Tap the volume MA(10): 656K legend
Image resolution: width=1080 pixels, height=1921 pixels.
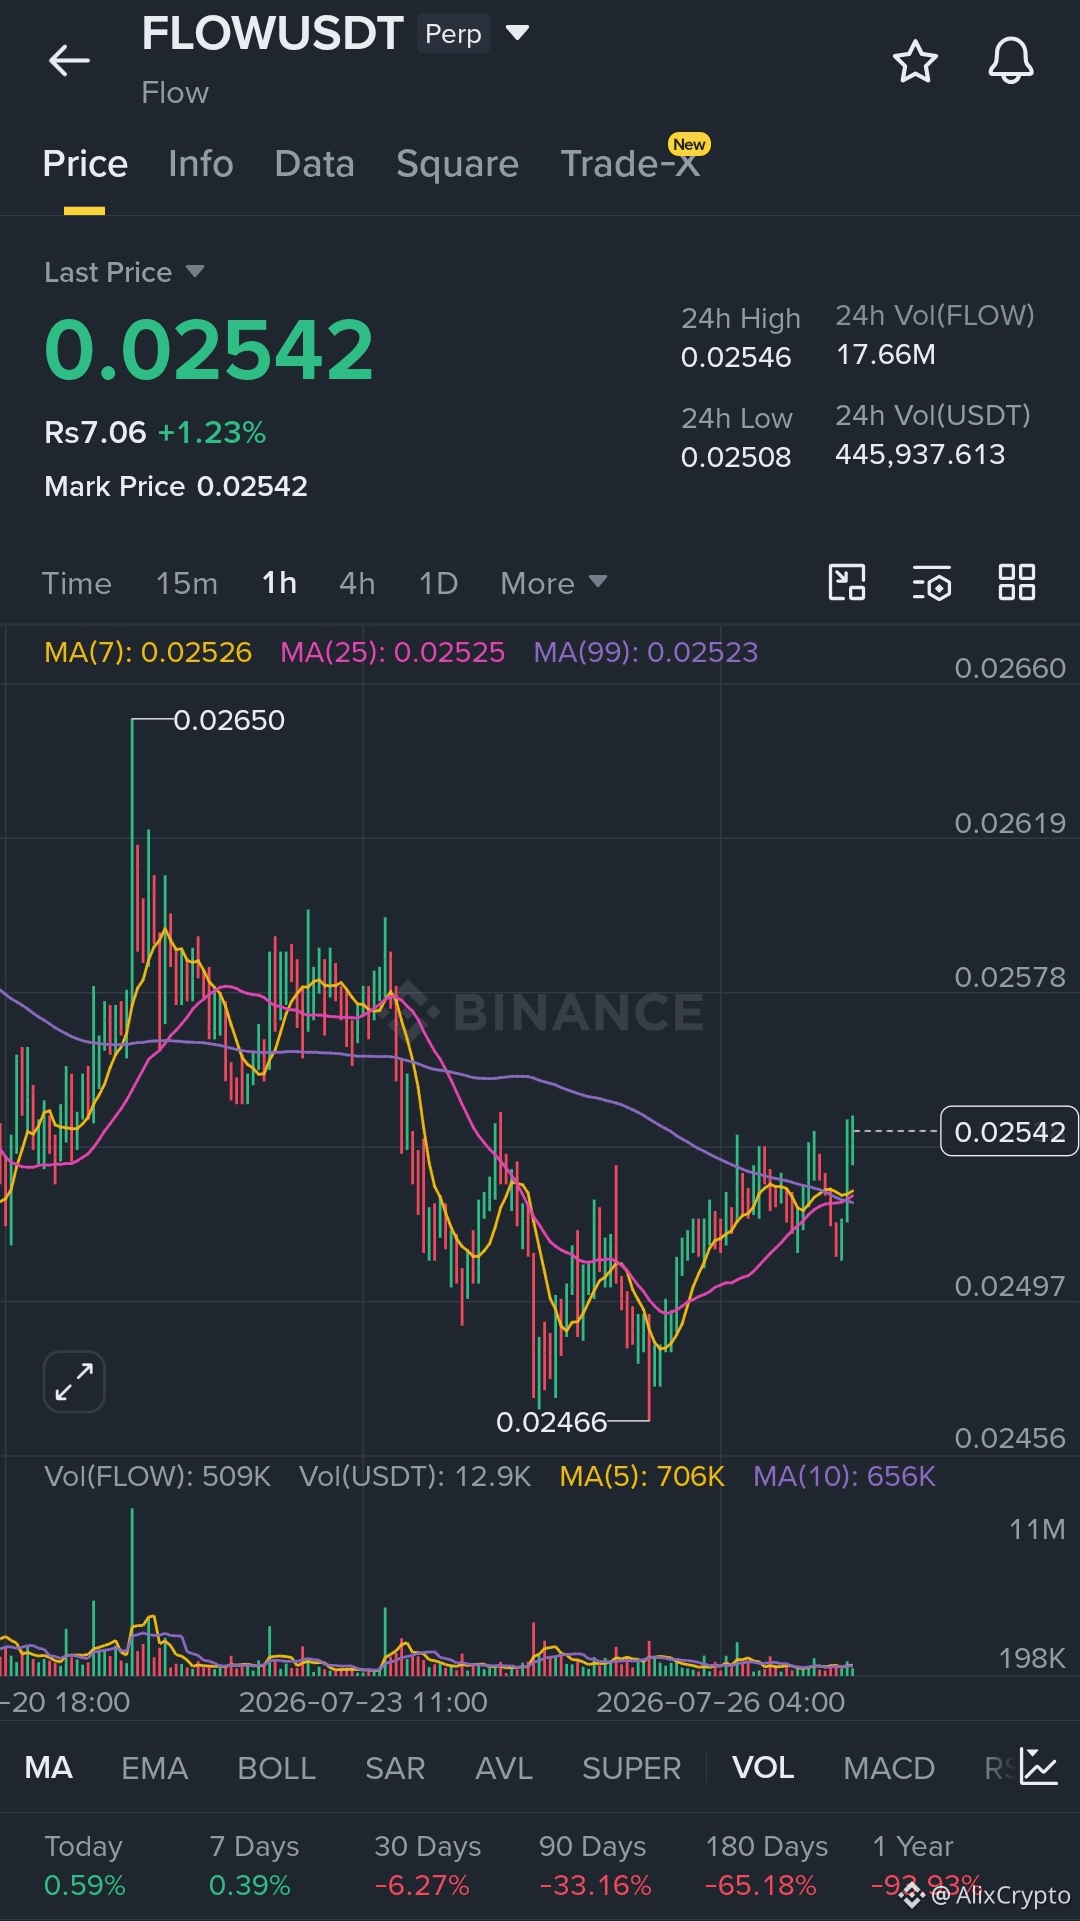click(844, 1476)
